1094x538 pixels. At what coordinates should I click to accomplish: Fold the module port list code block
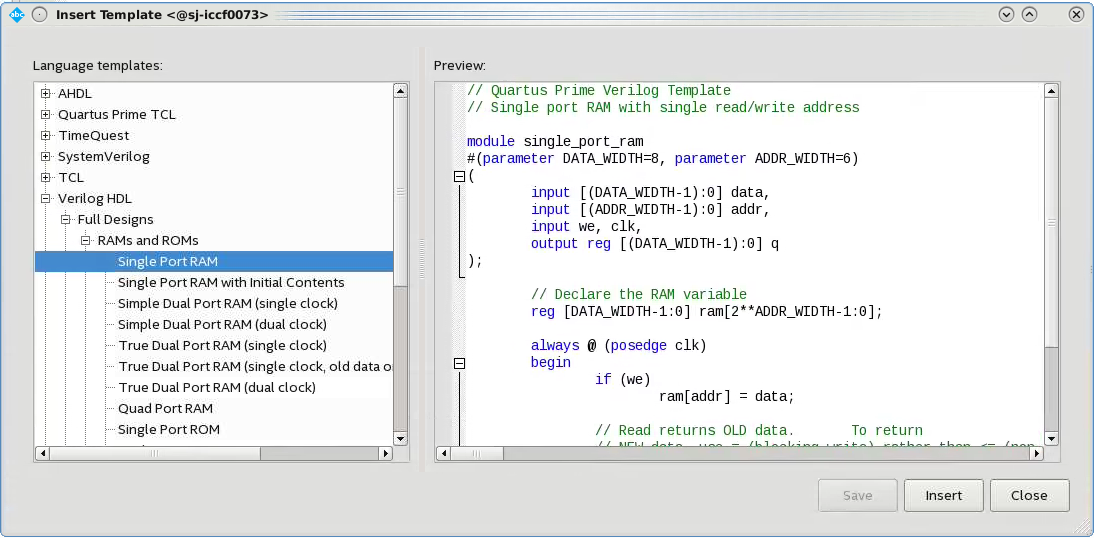pyautogui.click(x=460, y=176)
